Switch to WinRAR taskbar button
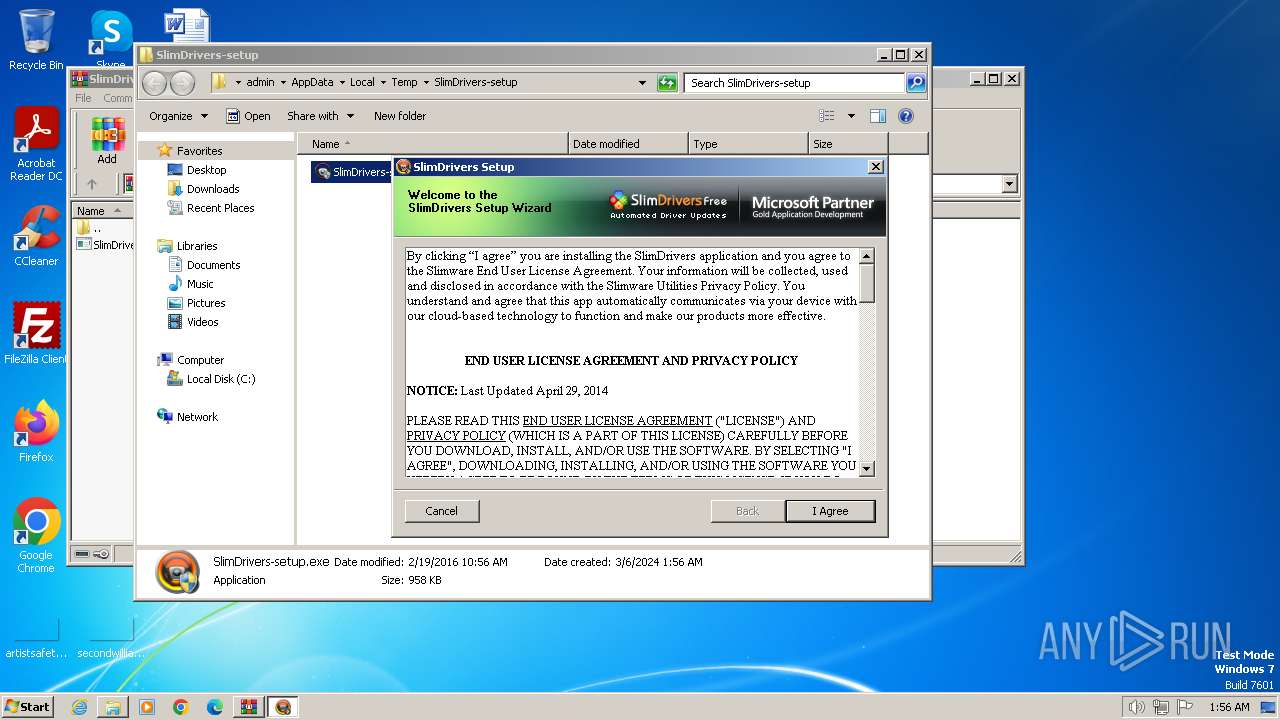This screenshot has width=1280, height=720. point(248,707)
